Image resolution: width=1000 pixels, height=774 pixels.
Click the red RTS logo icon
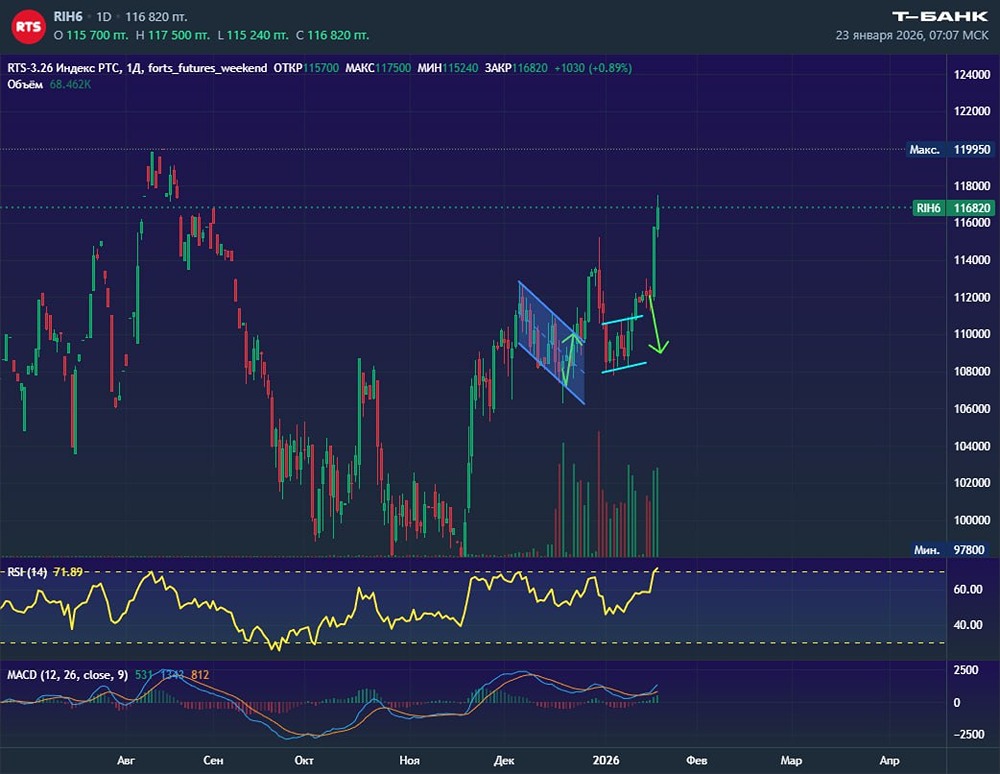(x=28, y=26)
